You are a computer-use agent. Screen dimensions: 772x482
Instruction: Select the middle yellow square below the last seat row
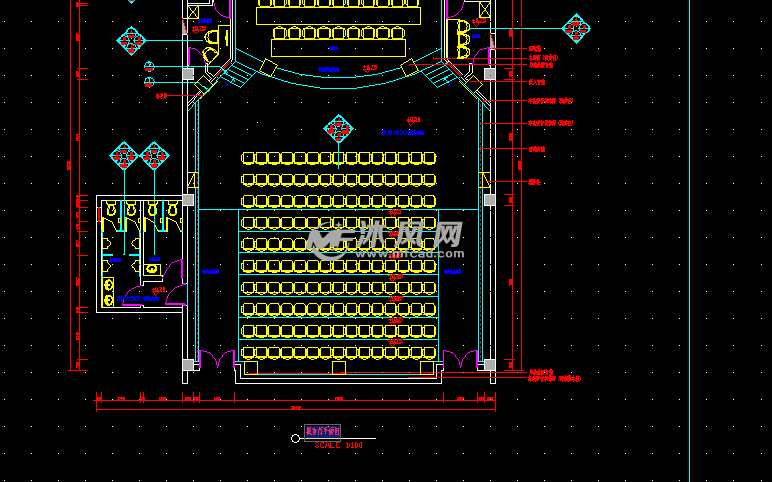339,368
